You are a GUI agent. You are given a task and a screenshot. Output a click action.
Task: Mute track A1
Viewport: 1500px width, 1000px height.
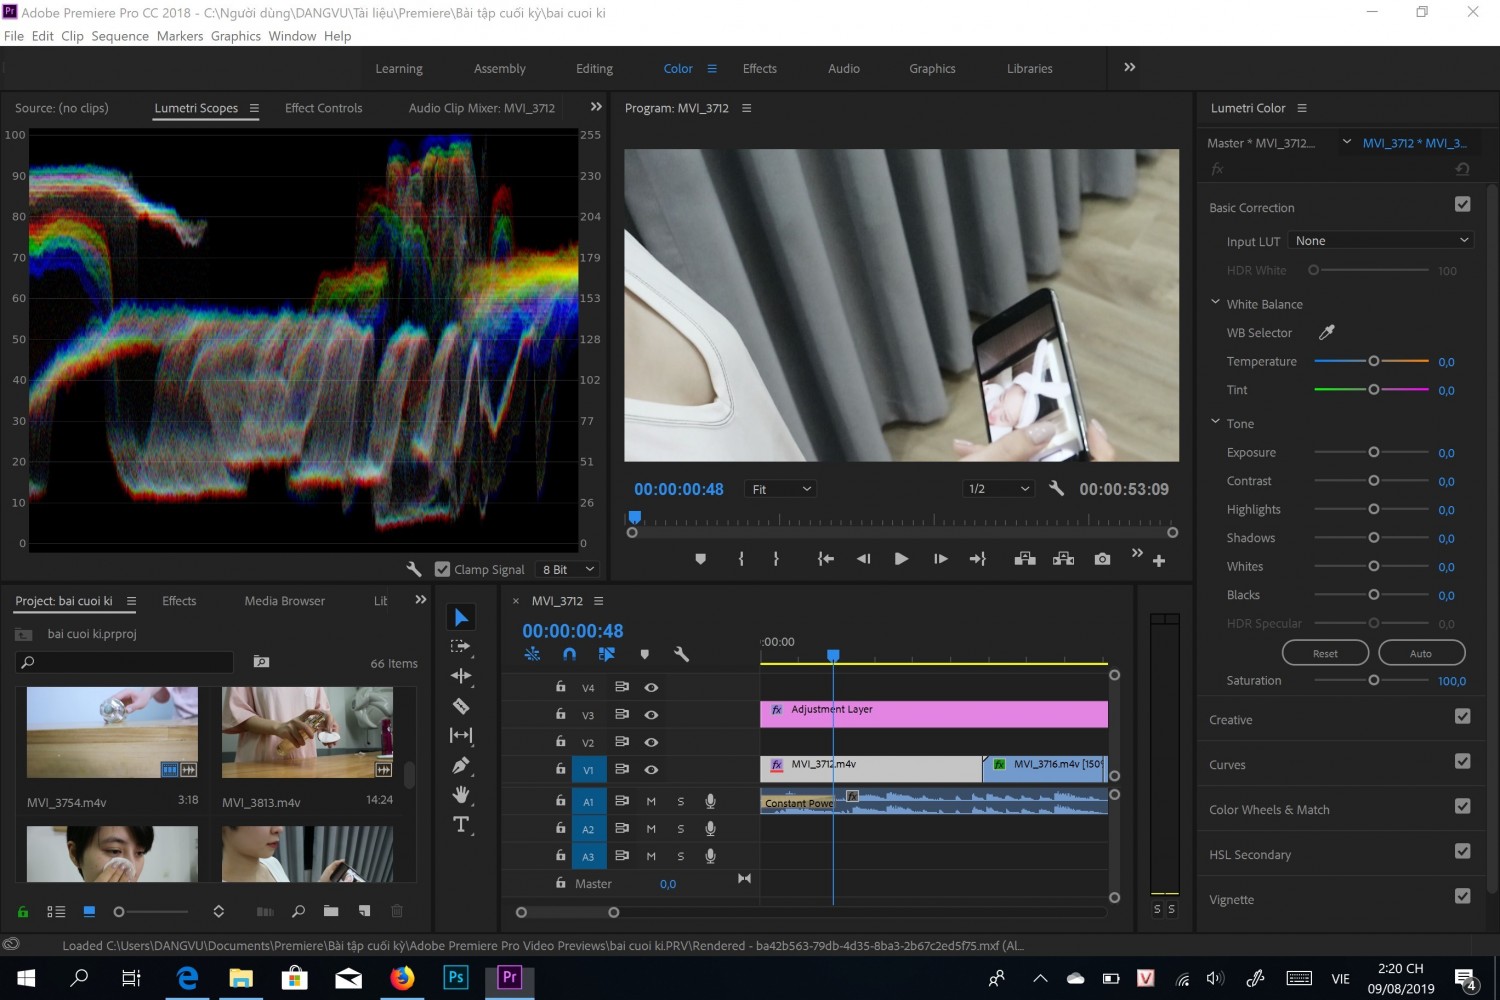click(651, 801)
